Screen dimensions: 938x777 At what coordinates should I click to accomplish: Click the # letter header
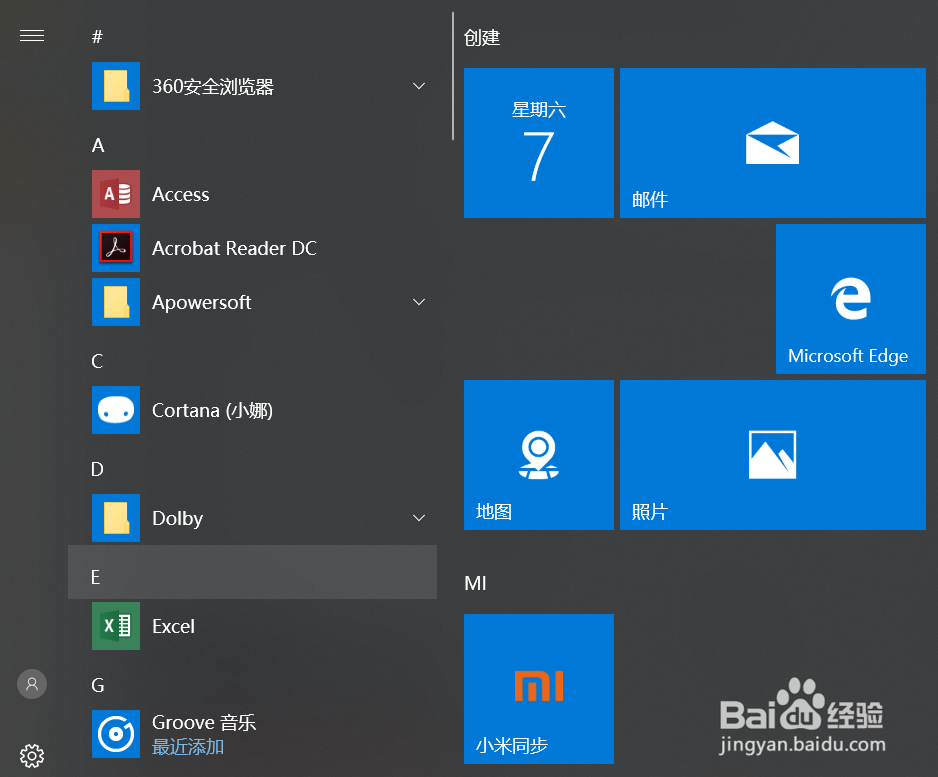coord(97,37)
